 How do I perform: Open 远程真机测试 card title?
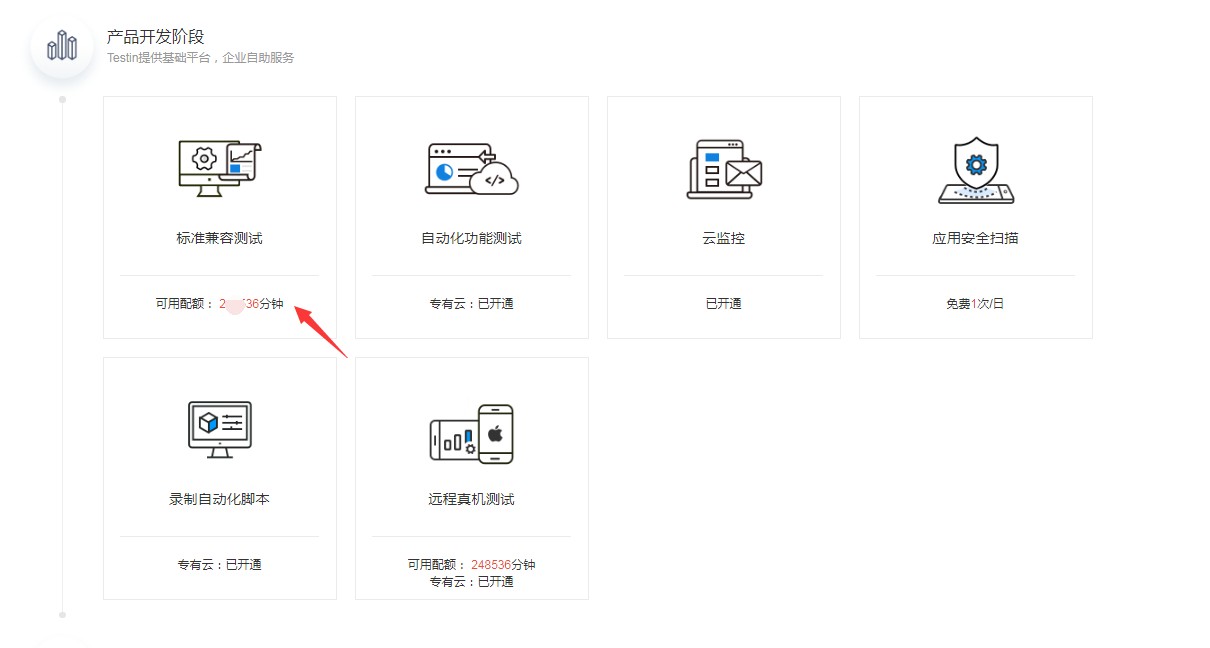tap(472, 499)
